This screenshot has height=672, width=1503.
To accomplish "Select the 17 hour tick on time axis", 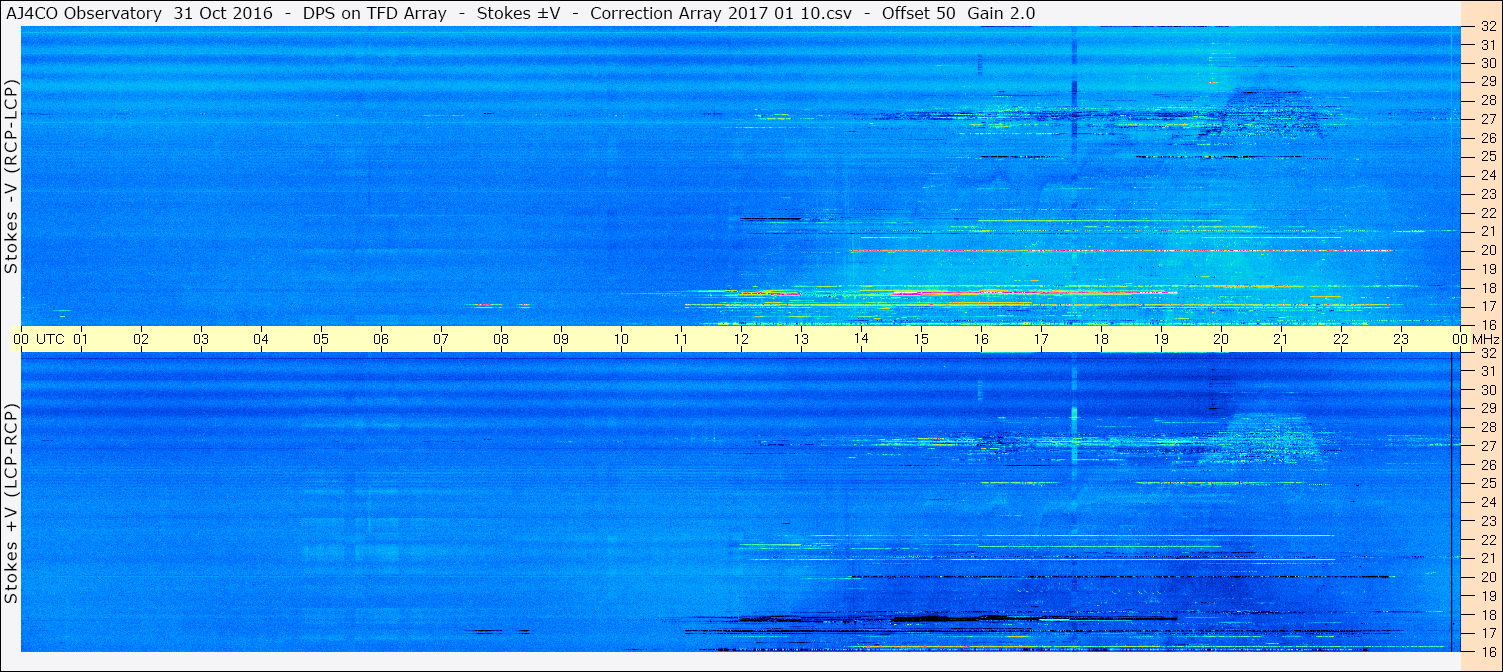I will click(1041, 339).
